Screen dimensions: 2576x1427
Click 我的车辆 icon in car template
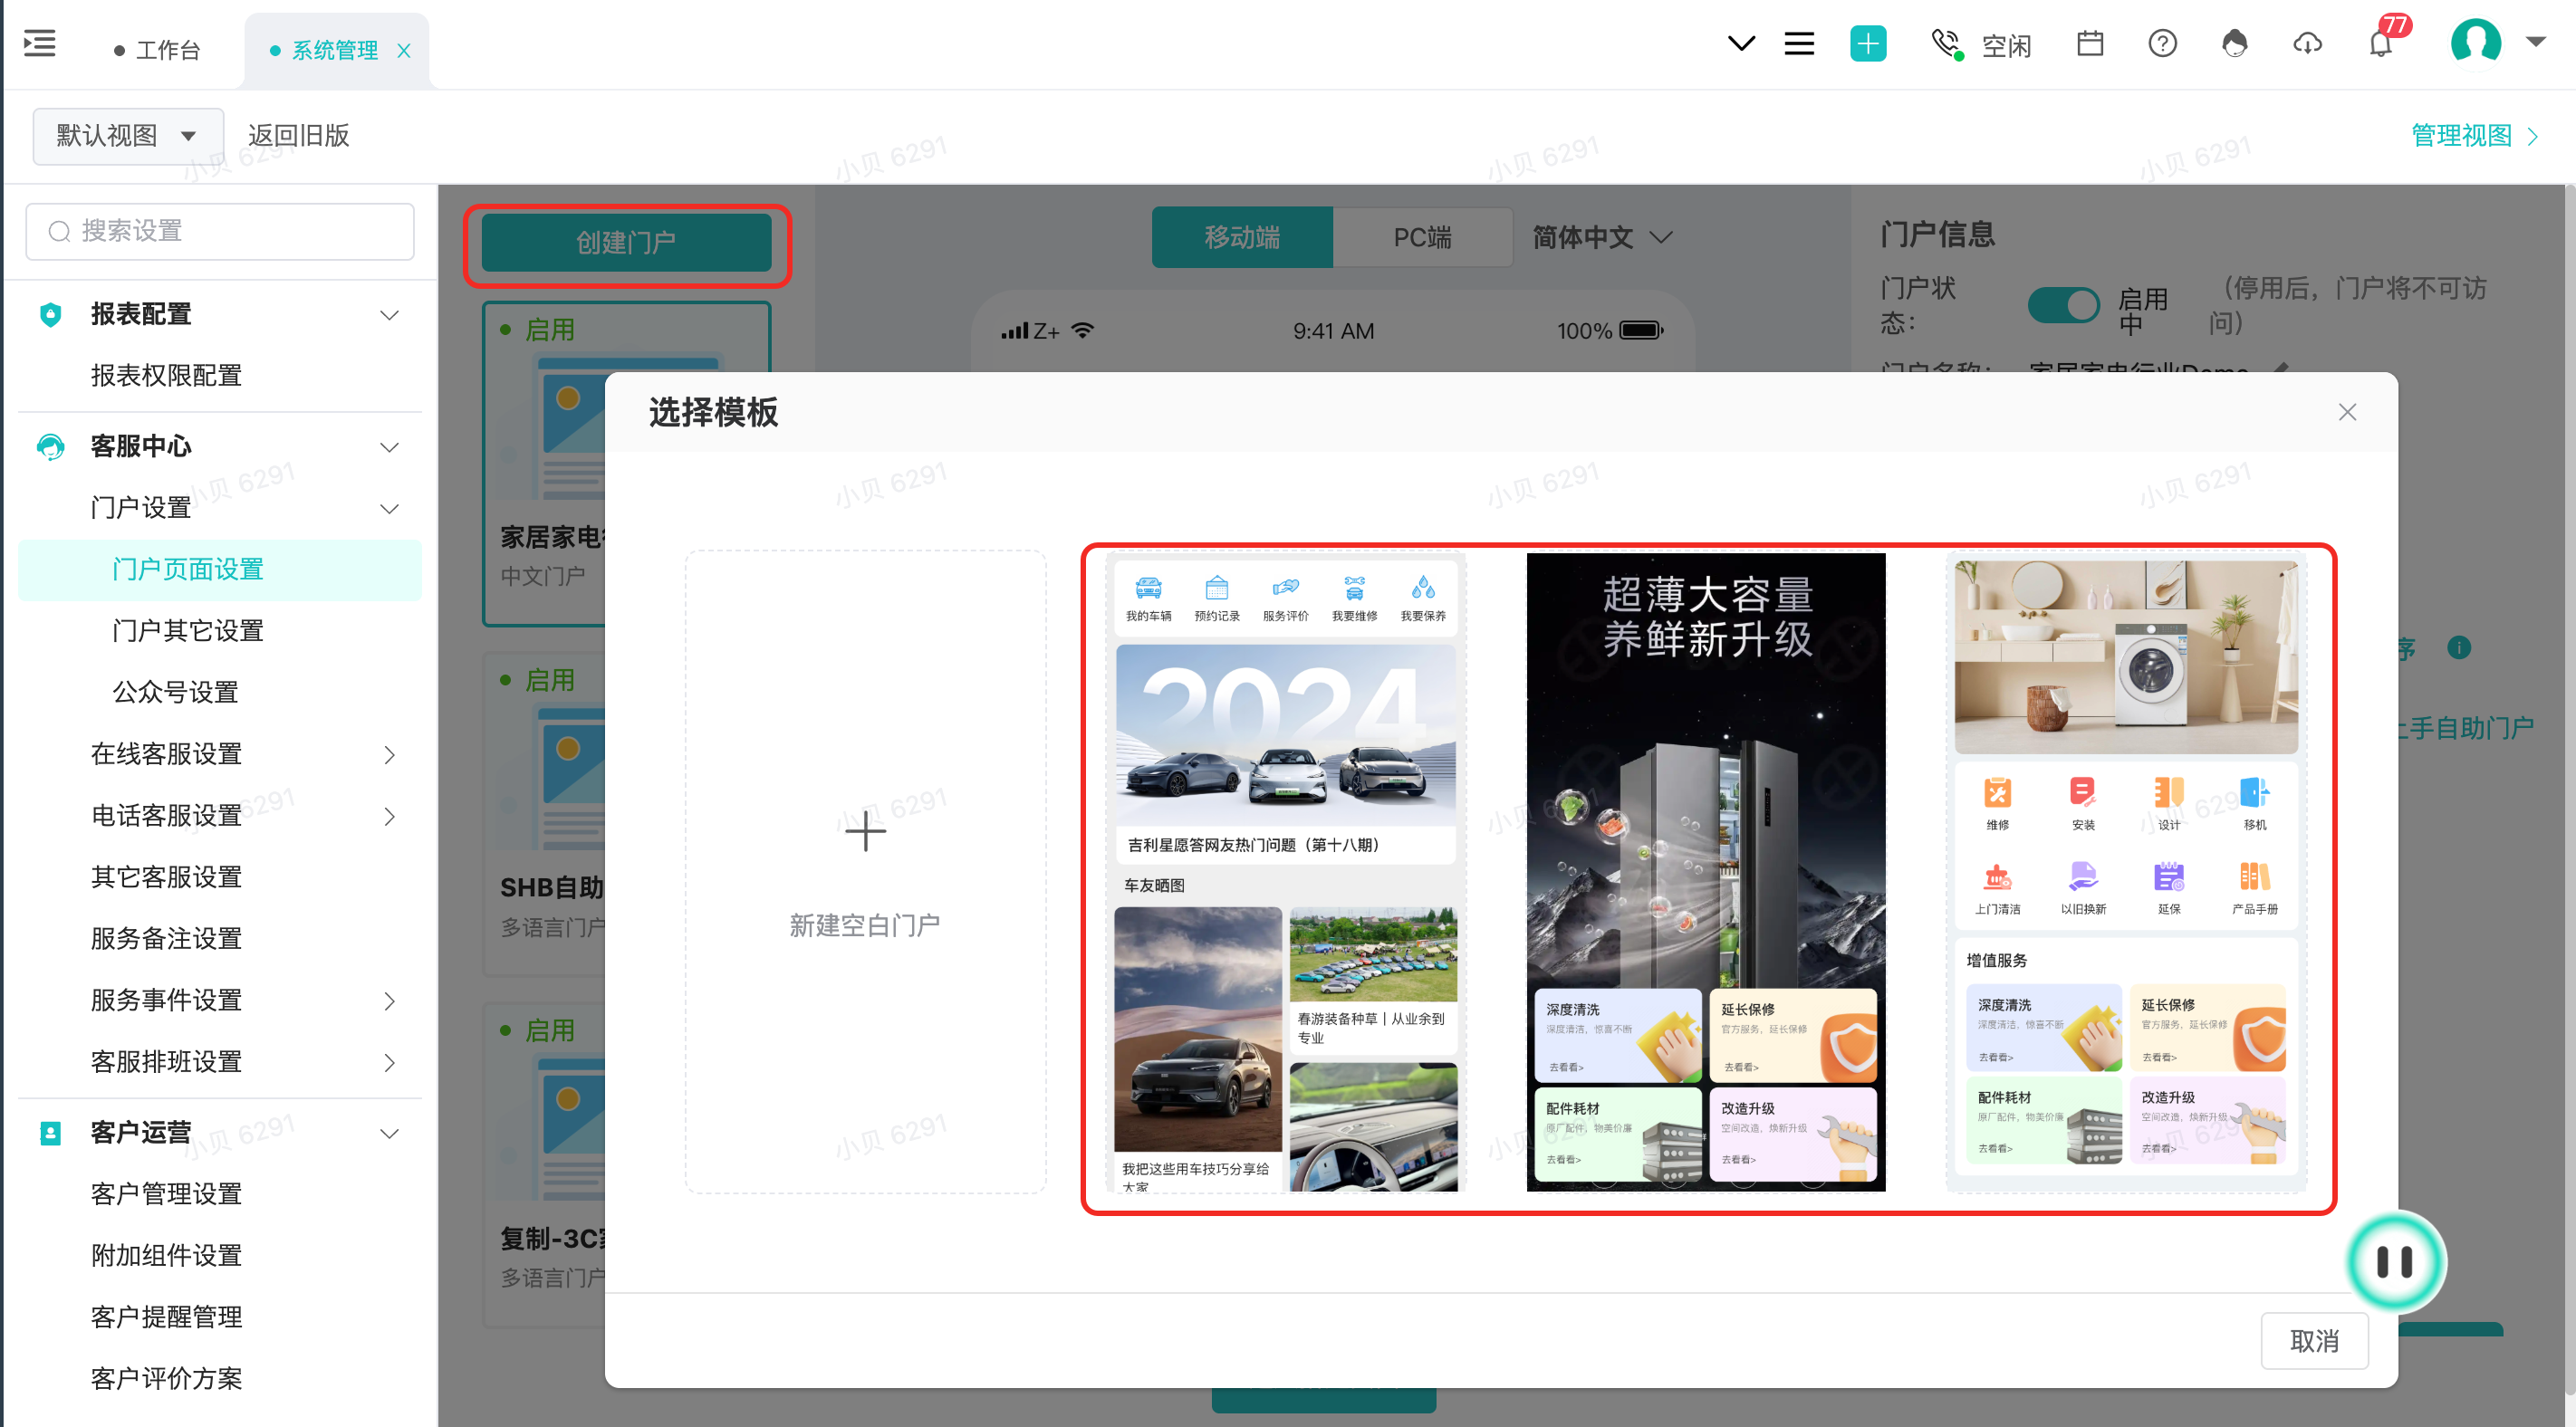pyautogui.click(x=1148, y=588)
